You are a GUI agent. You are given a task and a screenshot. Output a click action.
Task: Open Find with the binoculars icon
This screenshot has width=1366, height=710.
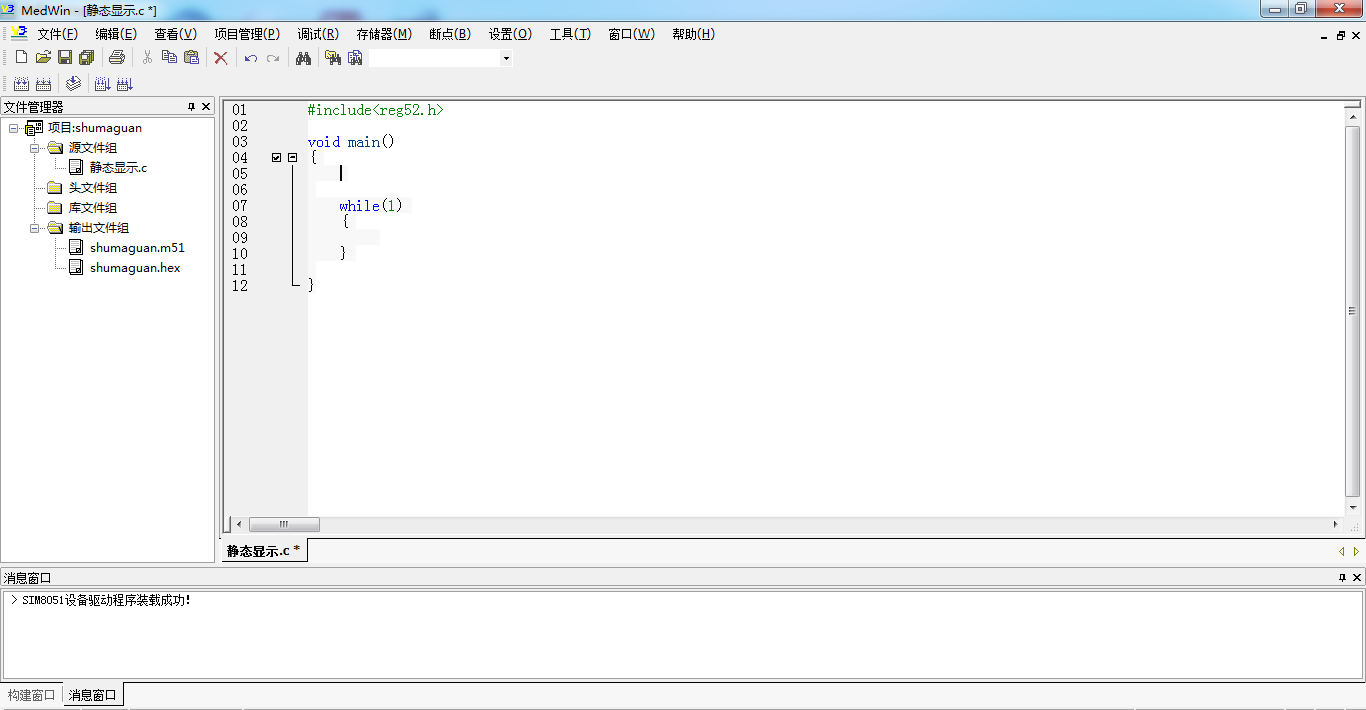click(x=303, y=58)
